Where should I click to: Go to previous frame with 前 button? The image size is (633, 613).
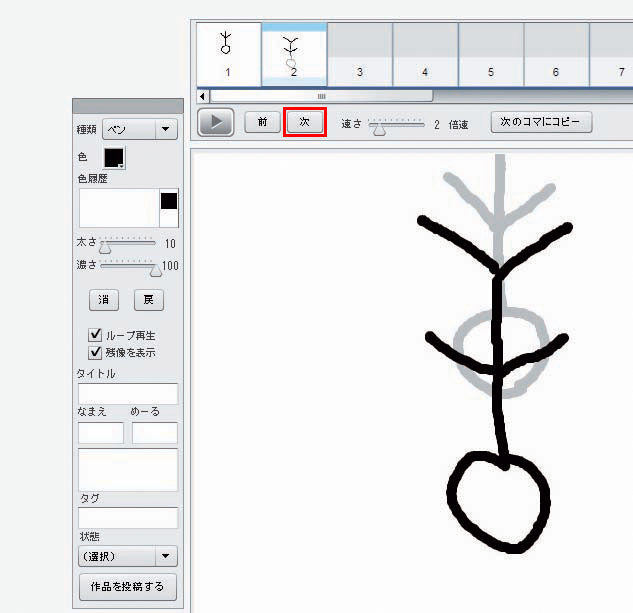tap(262, 122)
